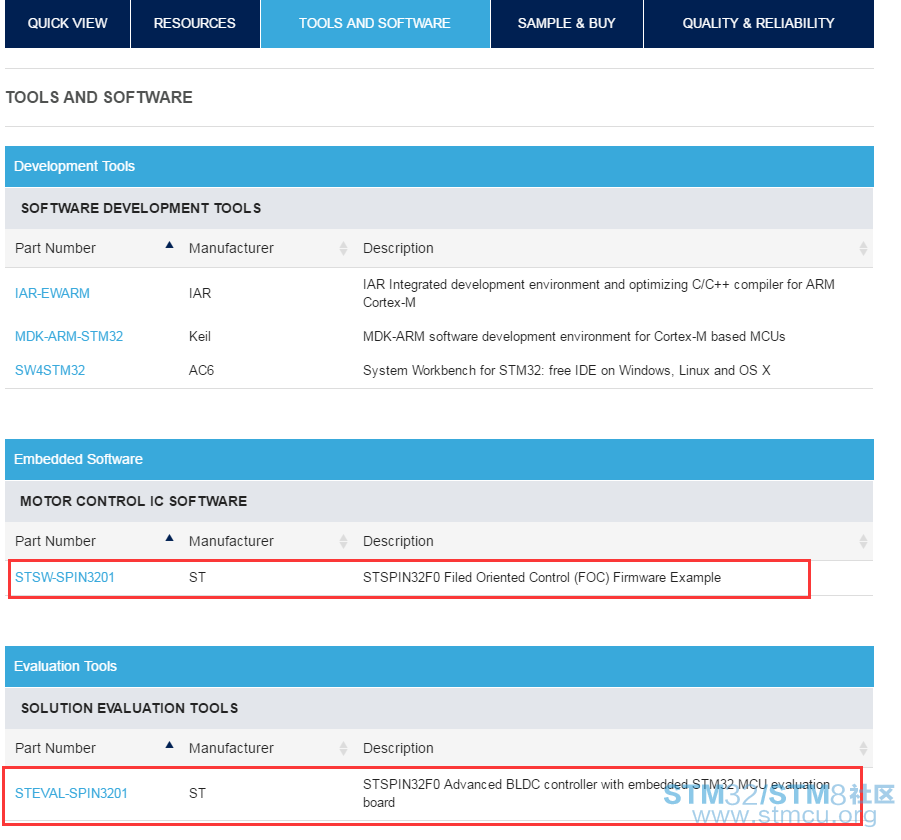901x840 pixels.
Task: Sort Software Development Tools by Manufacturer arrows
Action: (x=344, y=248)
